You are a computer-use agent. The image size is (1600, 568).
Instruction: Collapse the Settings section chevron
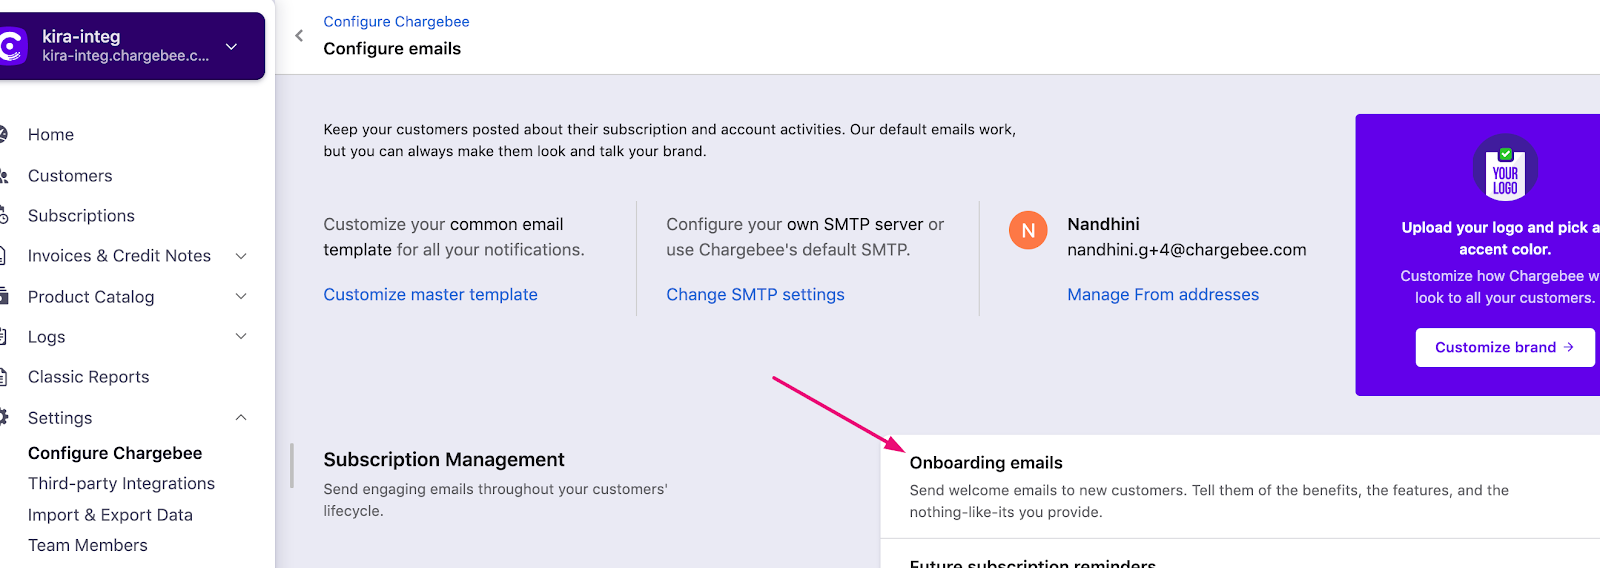(241, 418)
